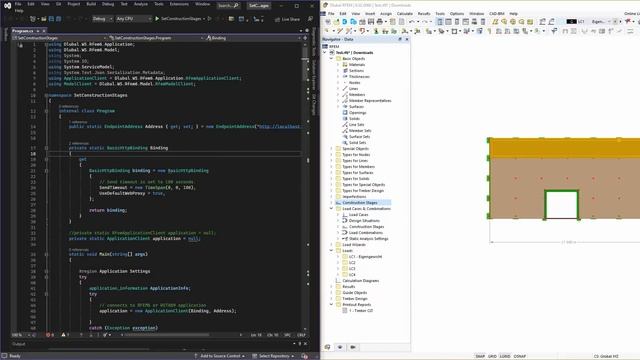The height and width of the screenshot is (360, 640).
Task: Select Calculation Diagrams in Navigator
Action: pyautogui.click(x=360, y=281)
